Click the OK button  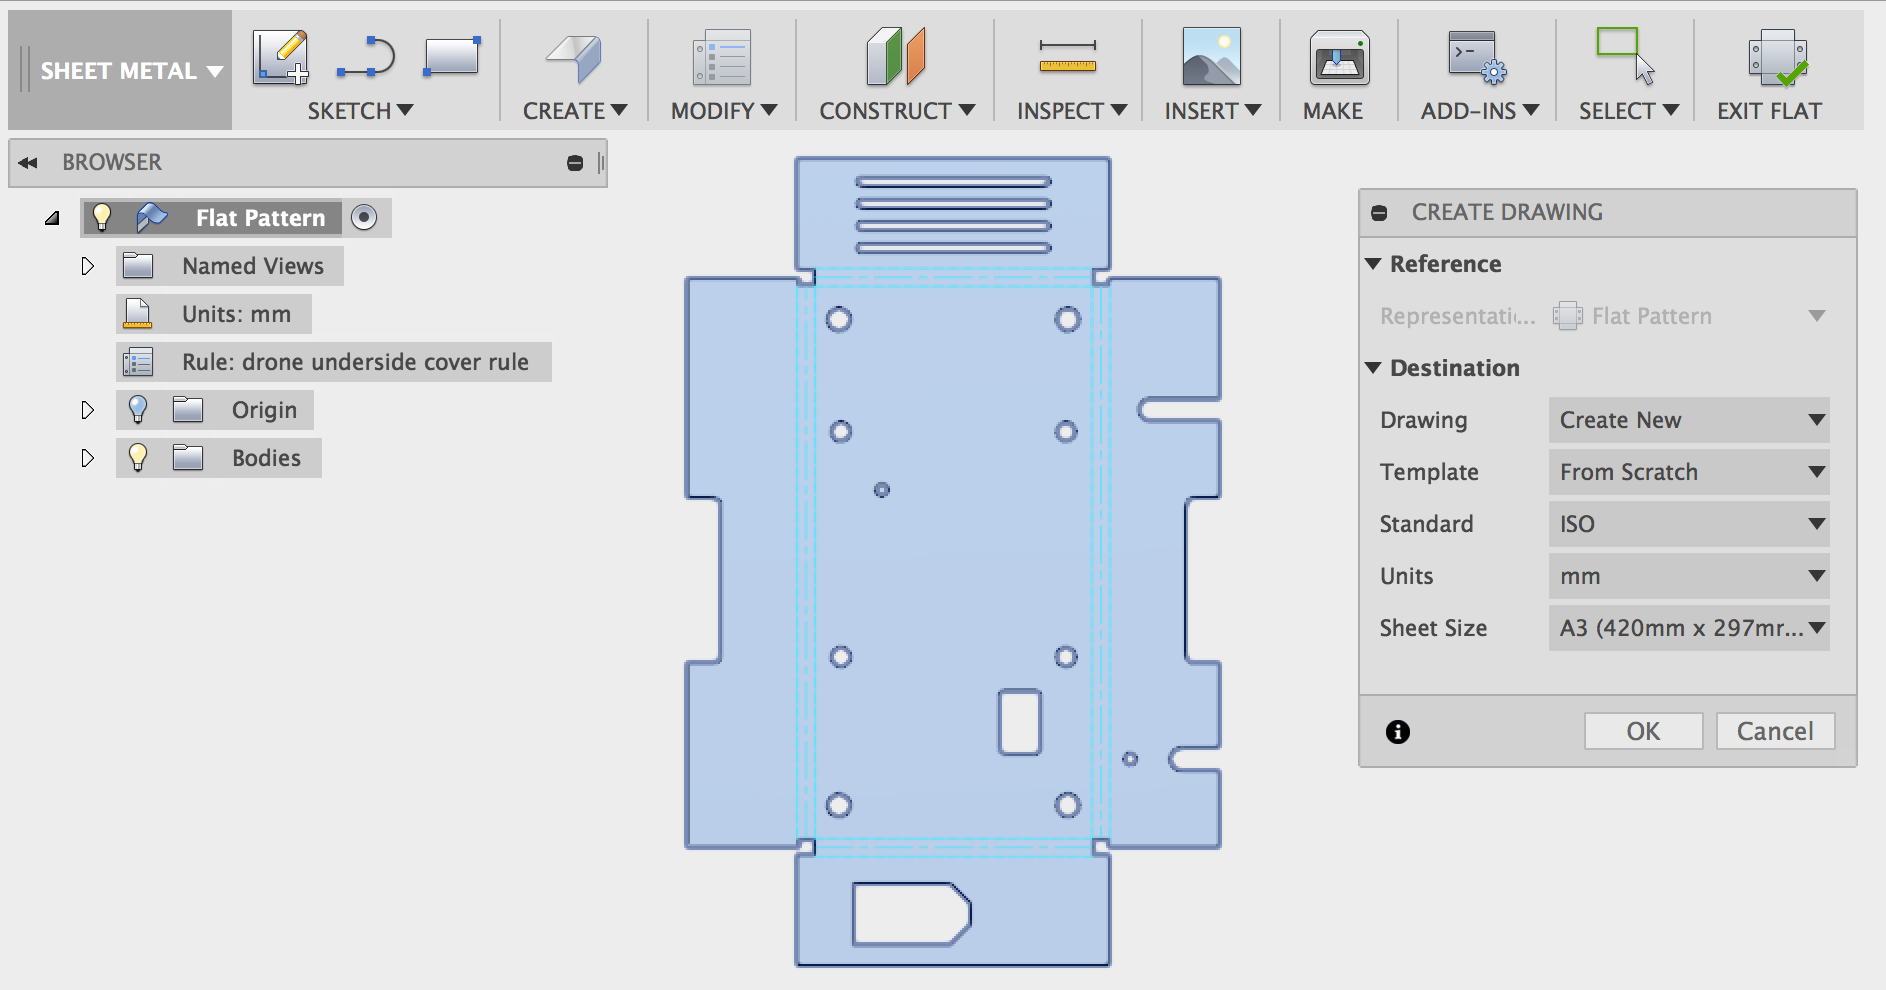coord(1643,731)
